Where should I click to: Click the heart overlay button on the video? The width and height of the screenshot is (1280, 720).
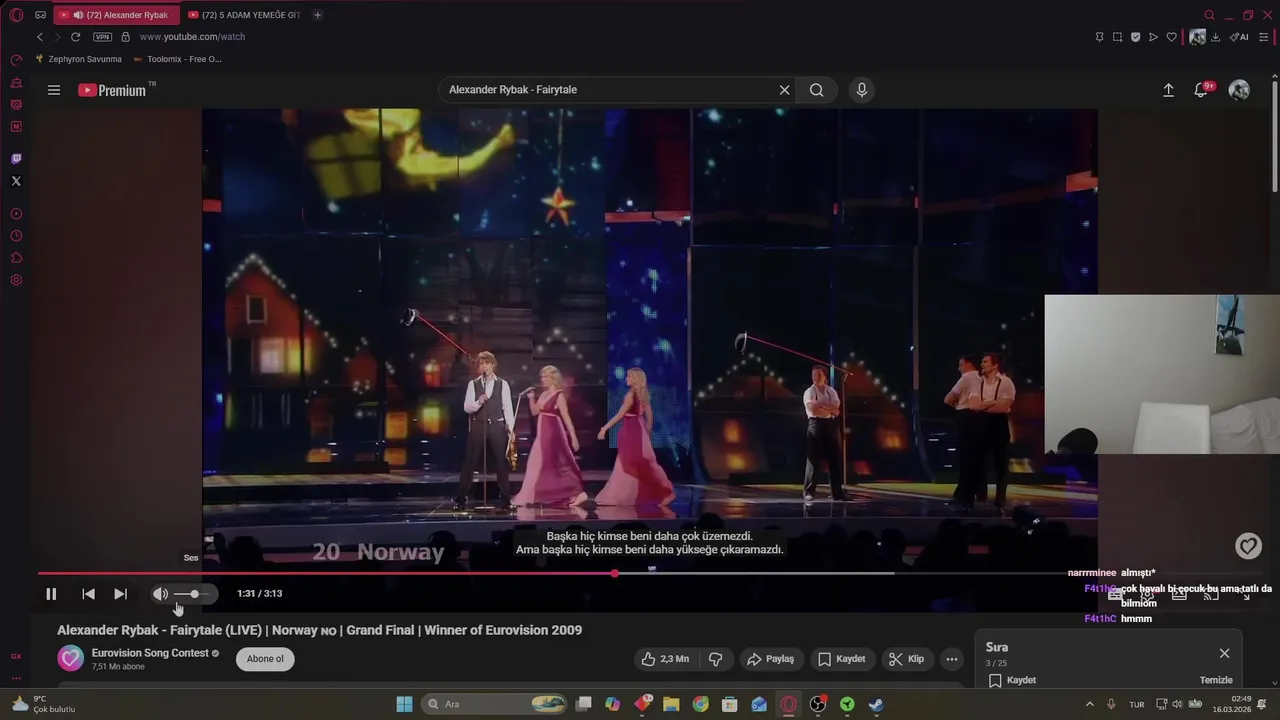1248,546
